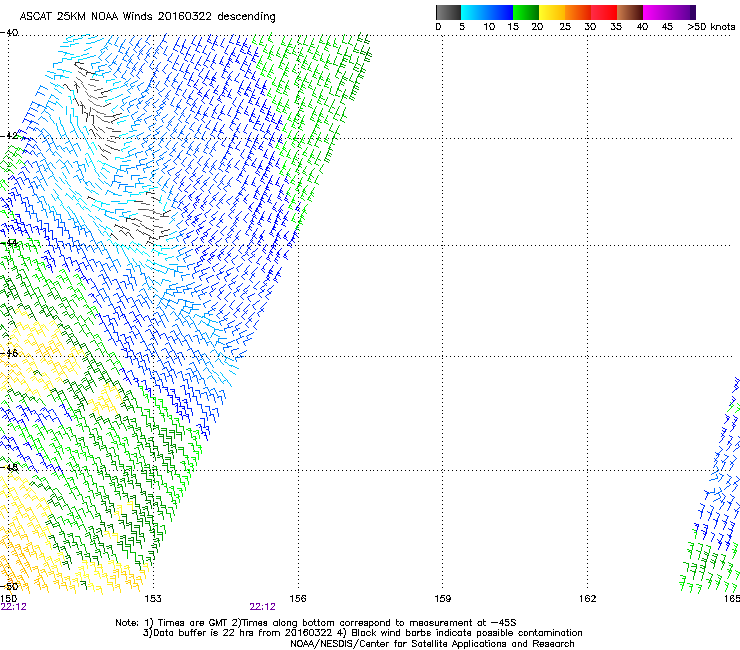The image size is (740, 650).
Task: Click the gray 0-5 knots legend swatch
Action: point(448,12)
